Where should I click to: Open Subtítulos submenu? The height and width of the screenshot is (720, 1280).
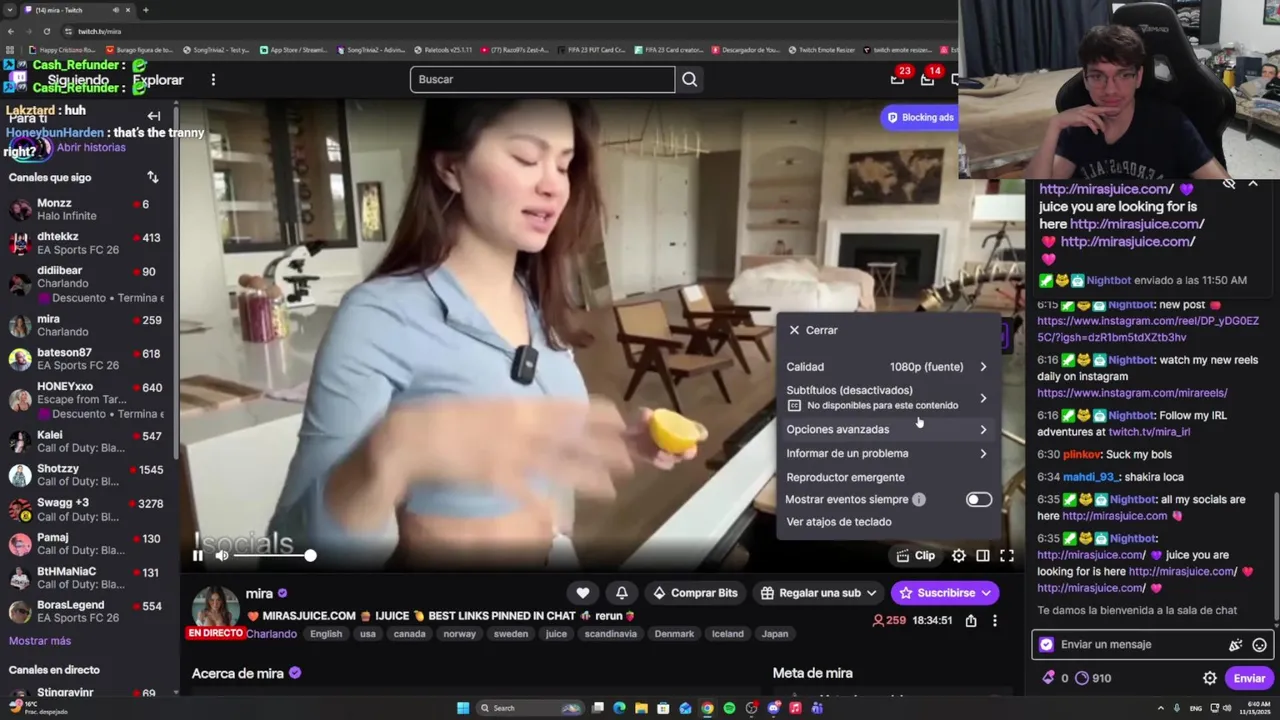887,398
